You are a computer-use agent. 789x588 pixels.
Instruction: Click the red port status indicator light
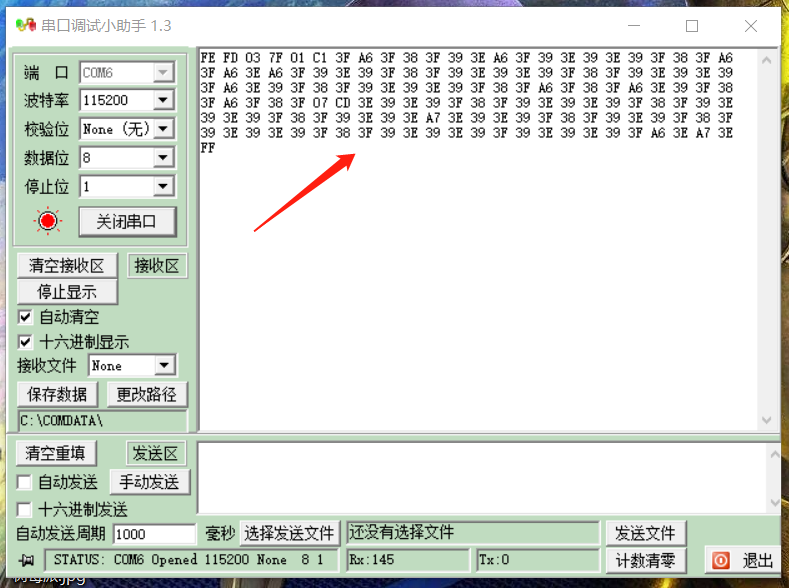(x=48, y=221)
